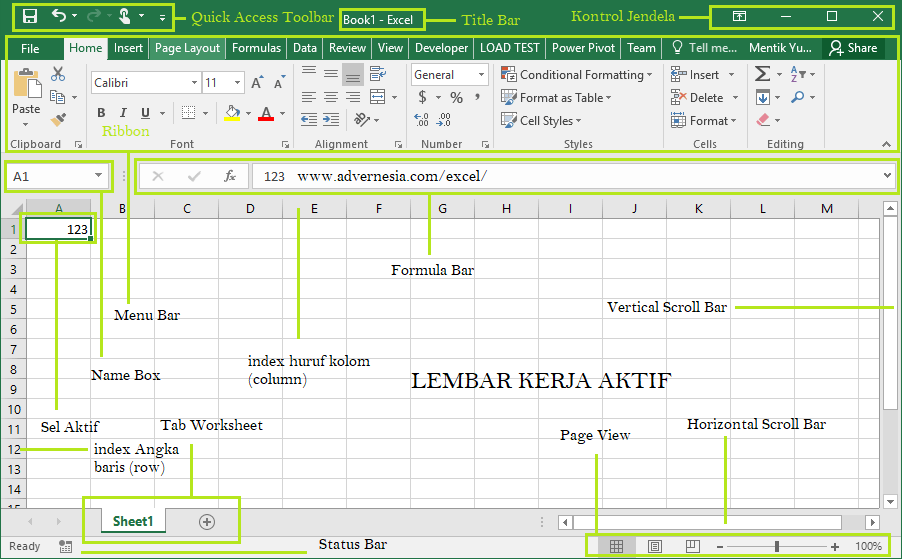Toggle Align Right
This screenshot has height=559, width=902.
point(353,97)
